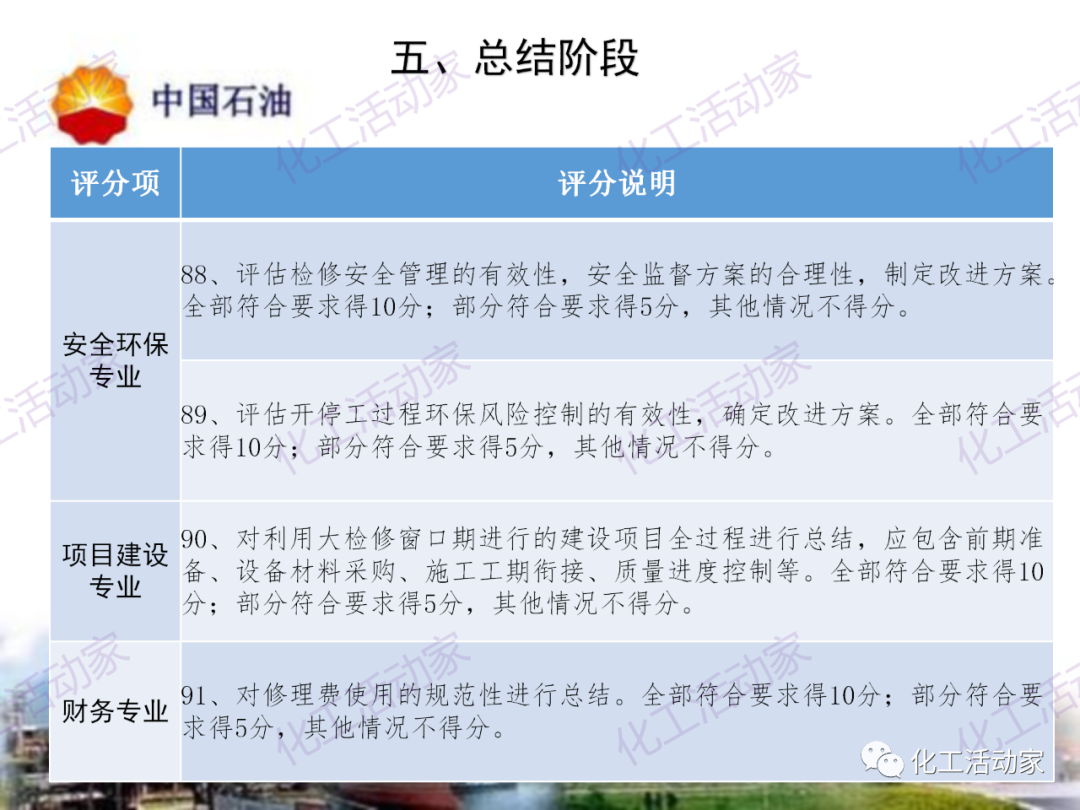
Task: Click the WeChat icon beside 化工活动家
Action: coord(882,760)
